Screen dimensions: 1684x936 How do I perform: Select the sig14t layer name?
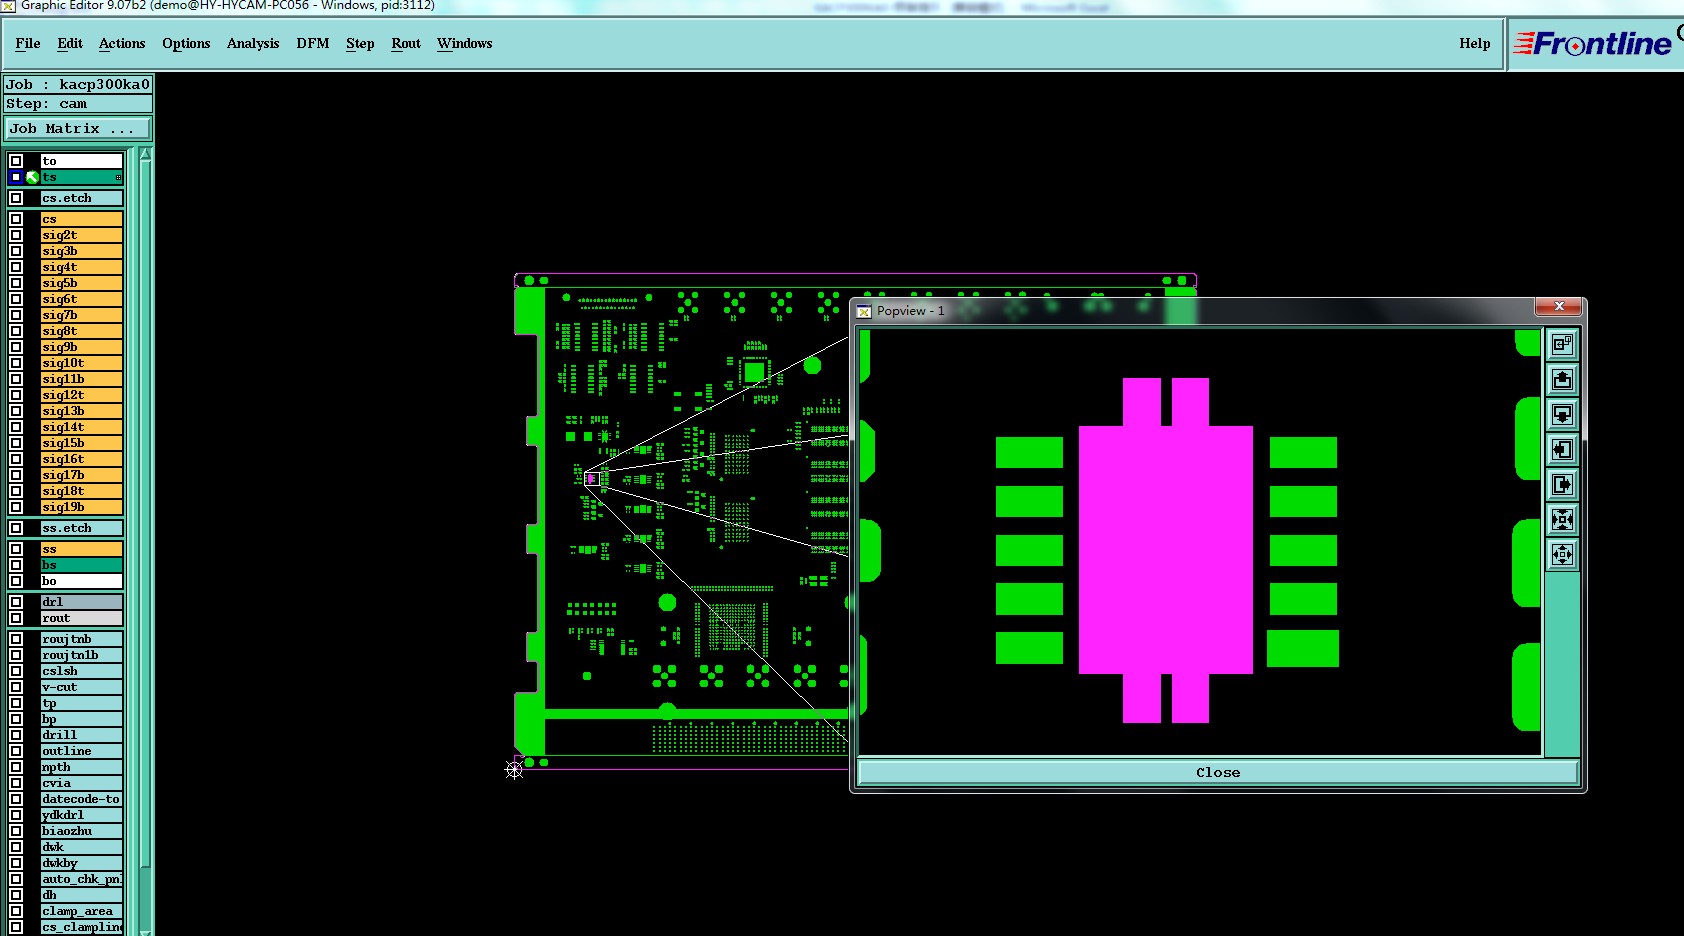[81, 427]
